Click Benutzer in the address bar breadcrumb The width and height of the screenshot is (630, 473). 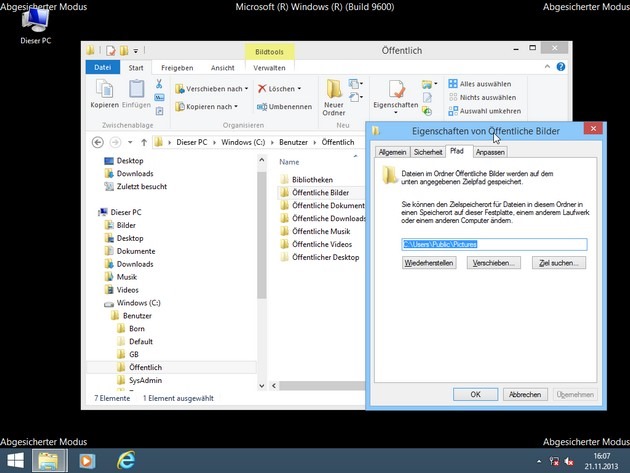pyautogui.click(x=293, y=142)
